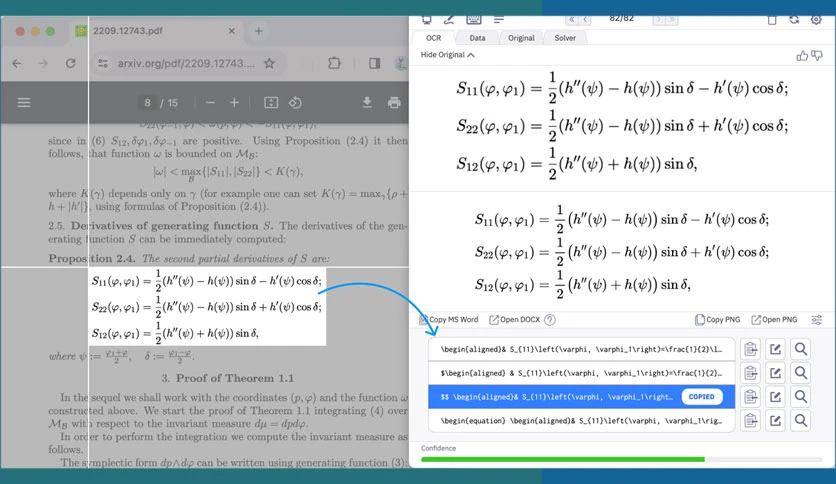Search the highlighted $$ \begin{aligned} row
The image size is (836, 484).
pos(800,397)
